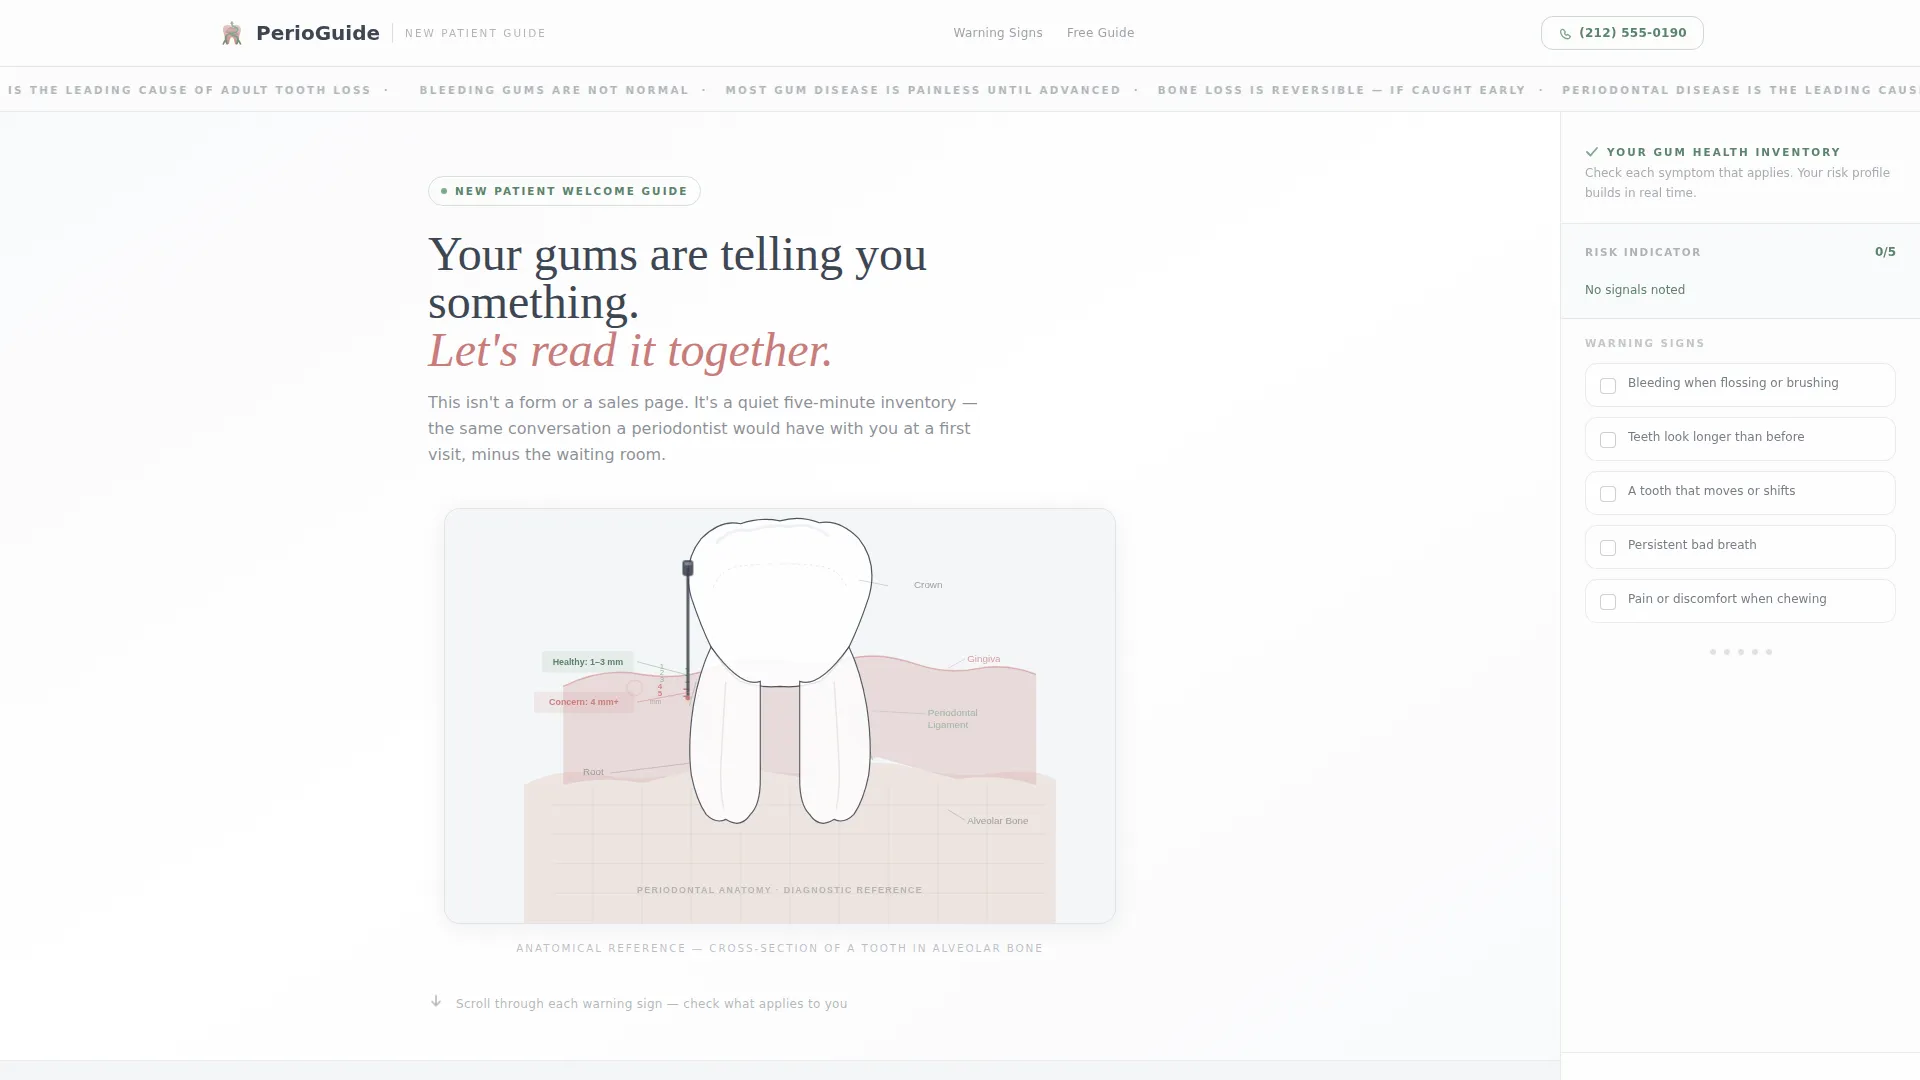Click the Concern: 4 mm+ label
The width and height of the screenshot is (1920, 1080).
tap(584, 702)
